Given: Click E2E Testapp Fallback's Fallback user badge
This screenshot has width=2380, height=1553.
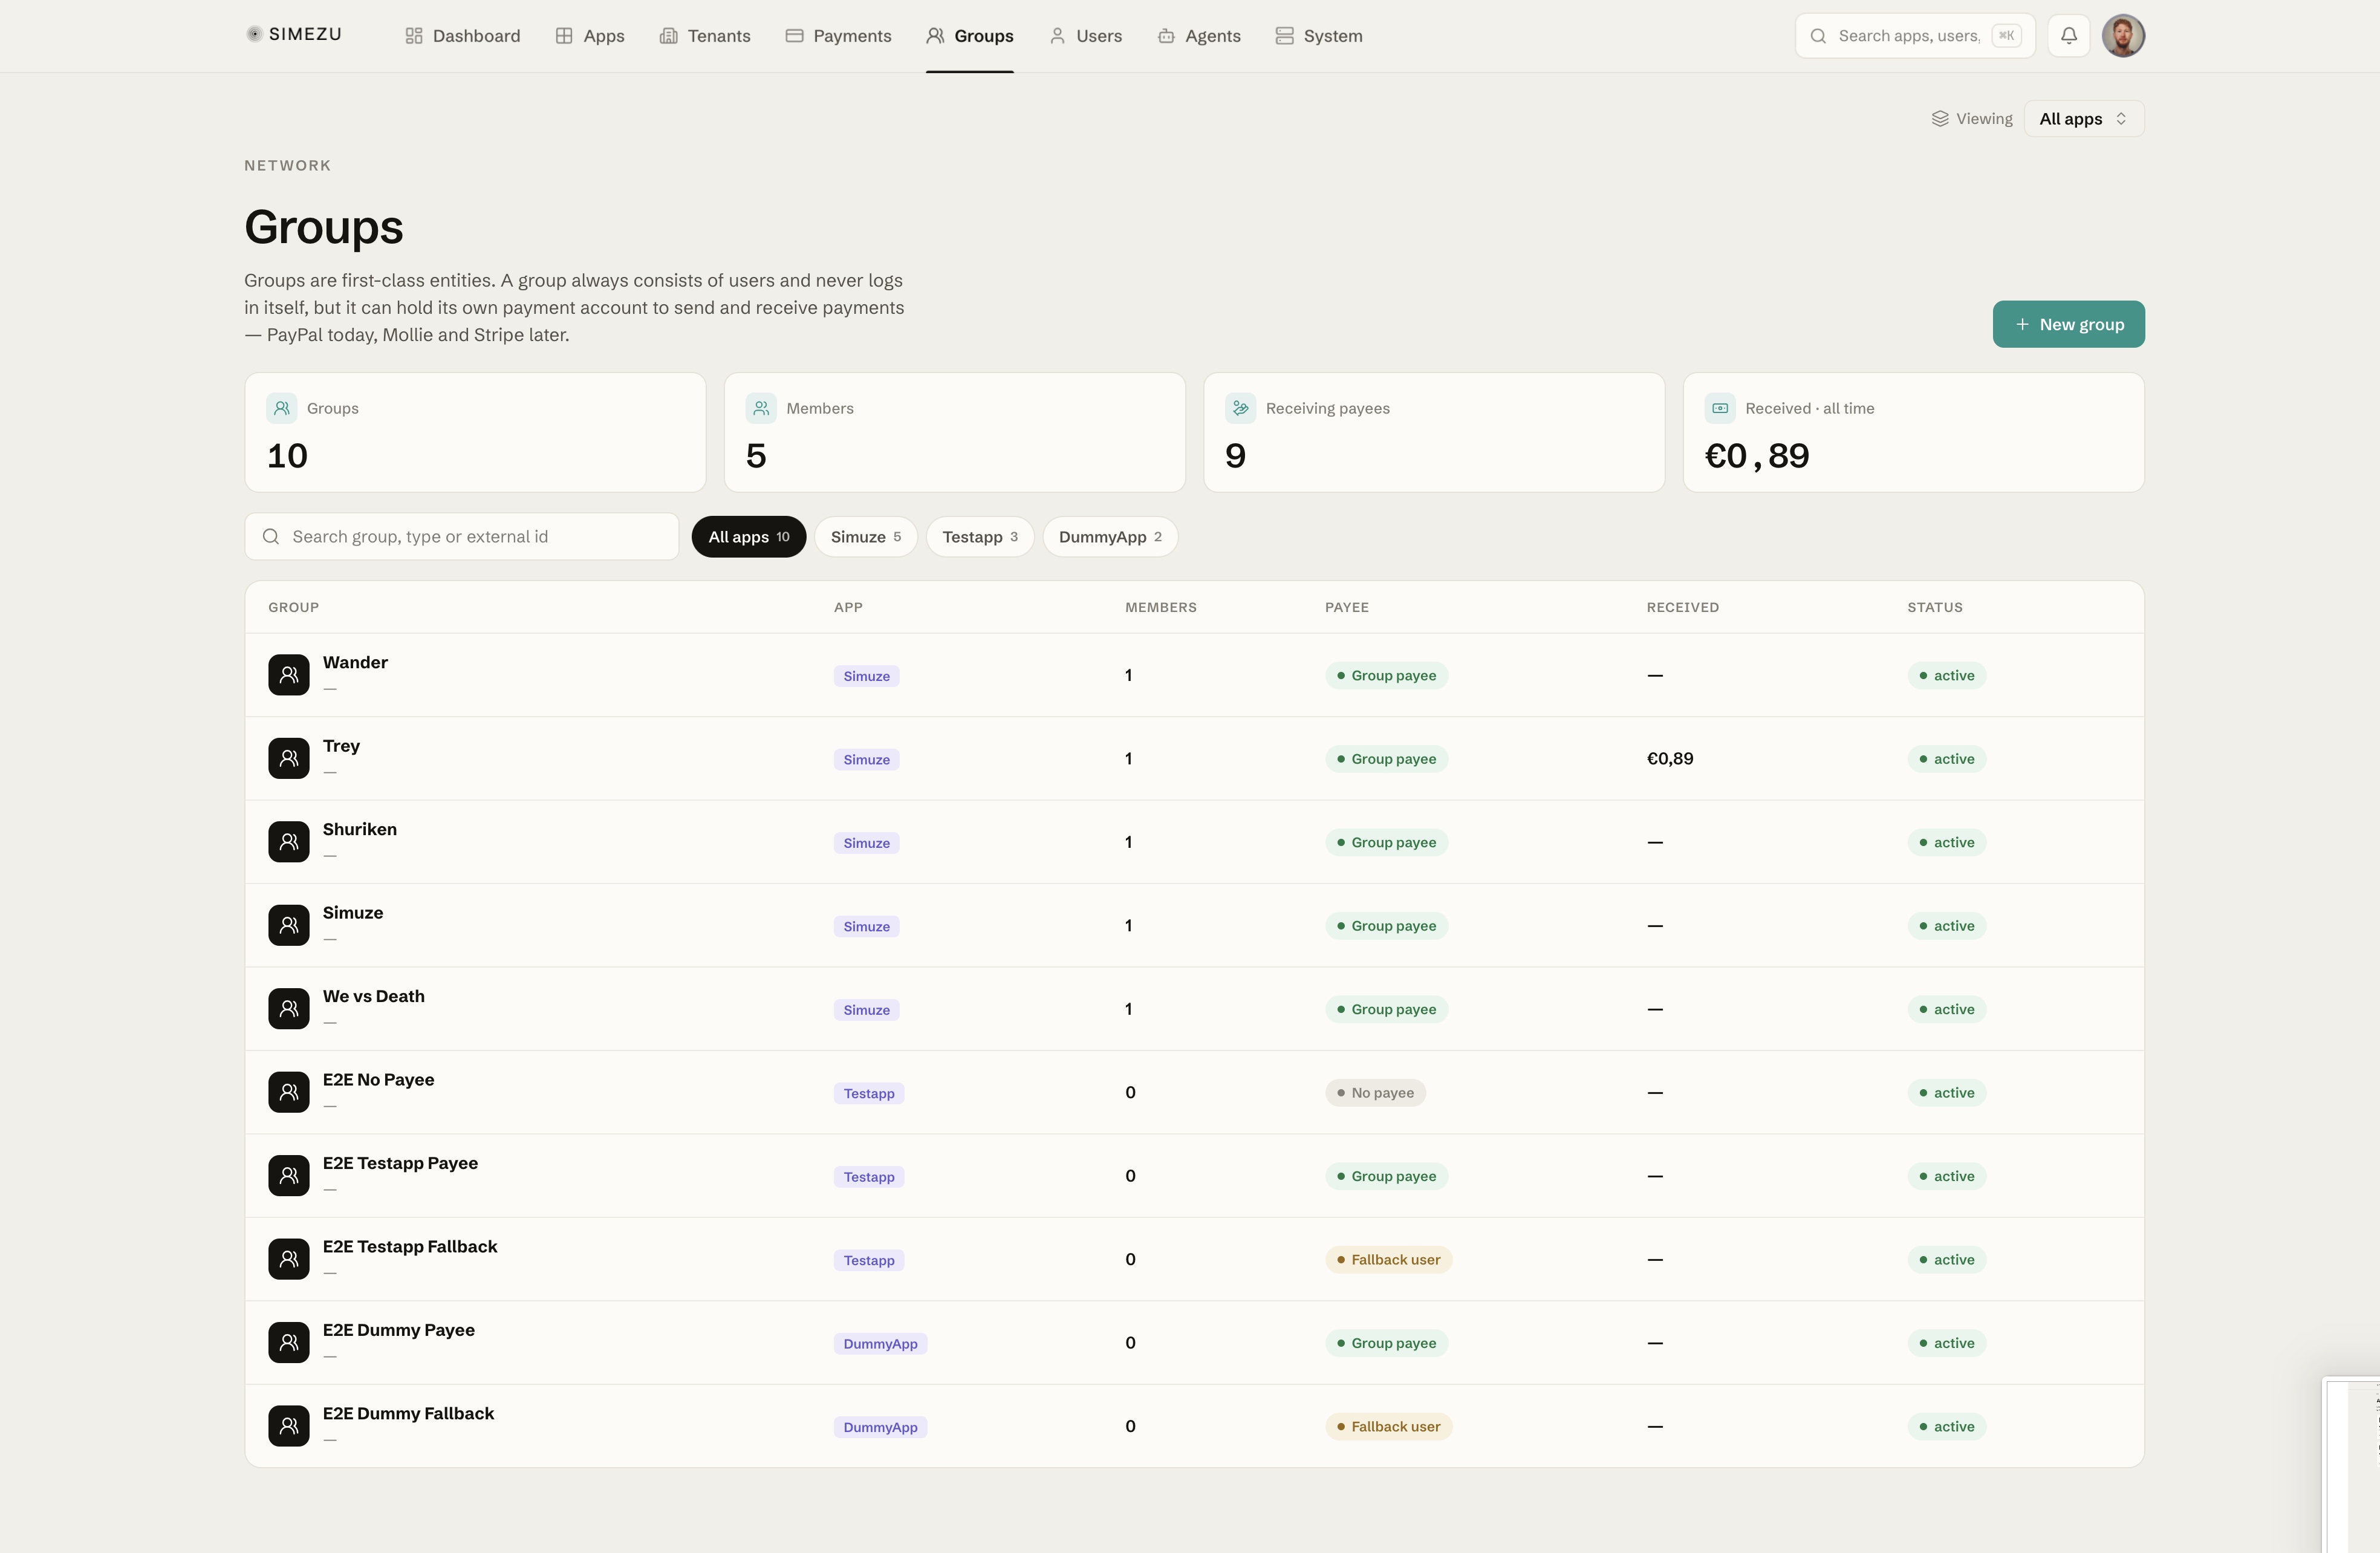Looking at the screenshot, I should pyautogui.click(x=1388, y=1260).
